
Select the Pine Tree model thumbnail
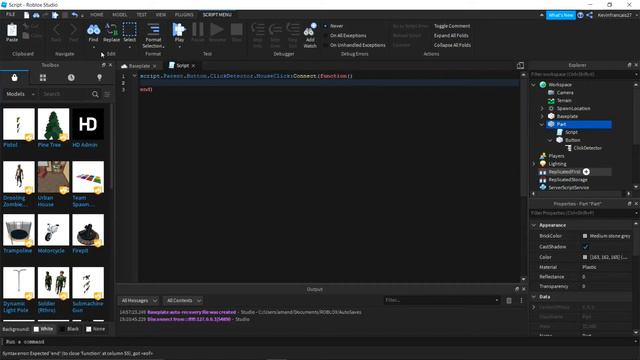[x=53, y=124]
